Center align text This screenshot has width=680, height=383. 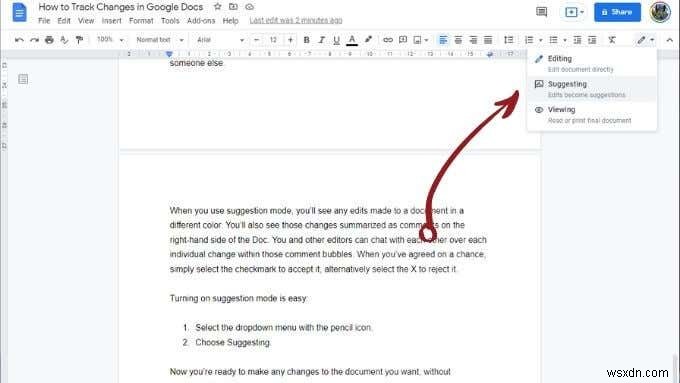(458, 40)
